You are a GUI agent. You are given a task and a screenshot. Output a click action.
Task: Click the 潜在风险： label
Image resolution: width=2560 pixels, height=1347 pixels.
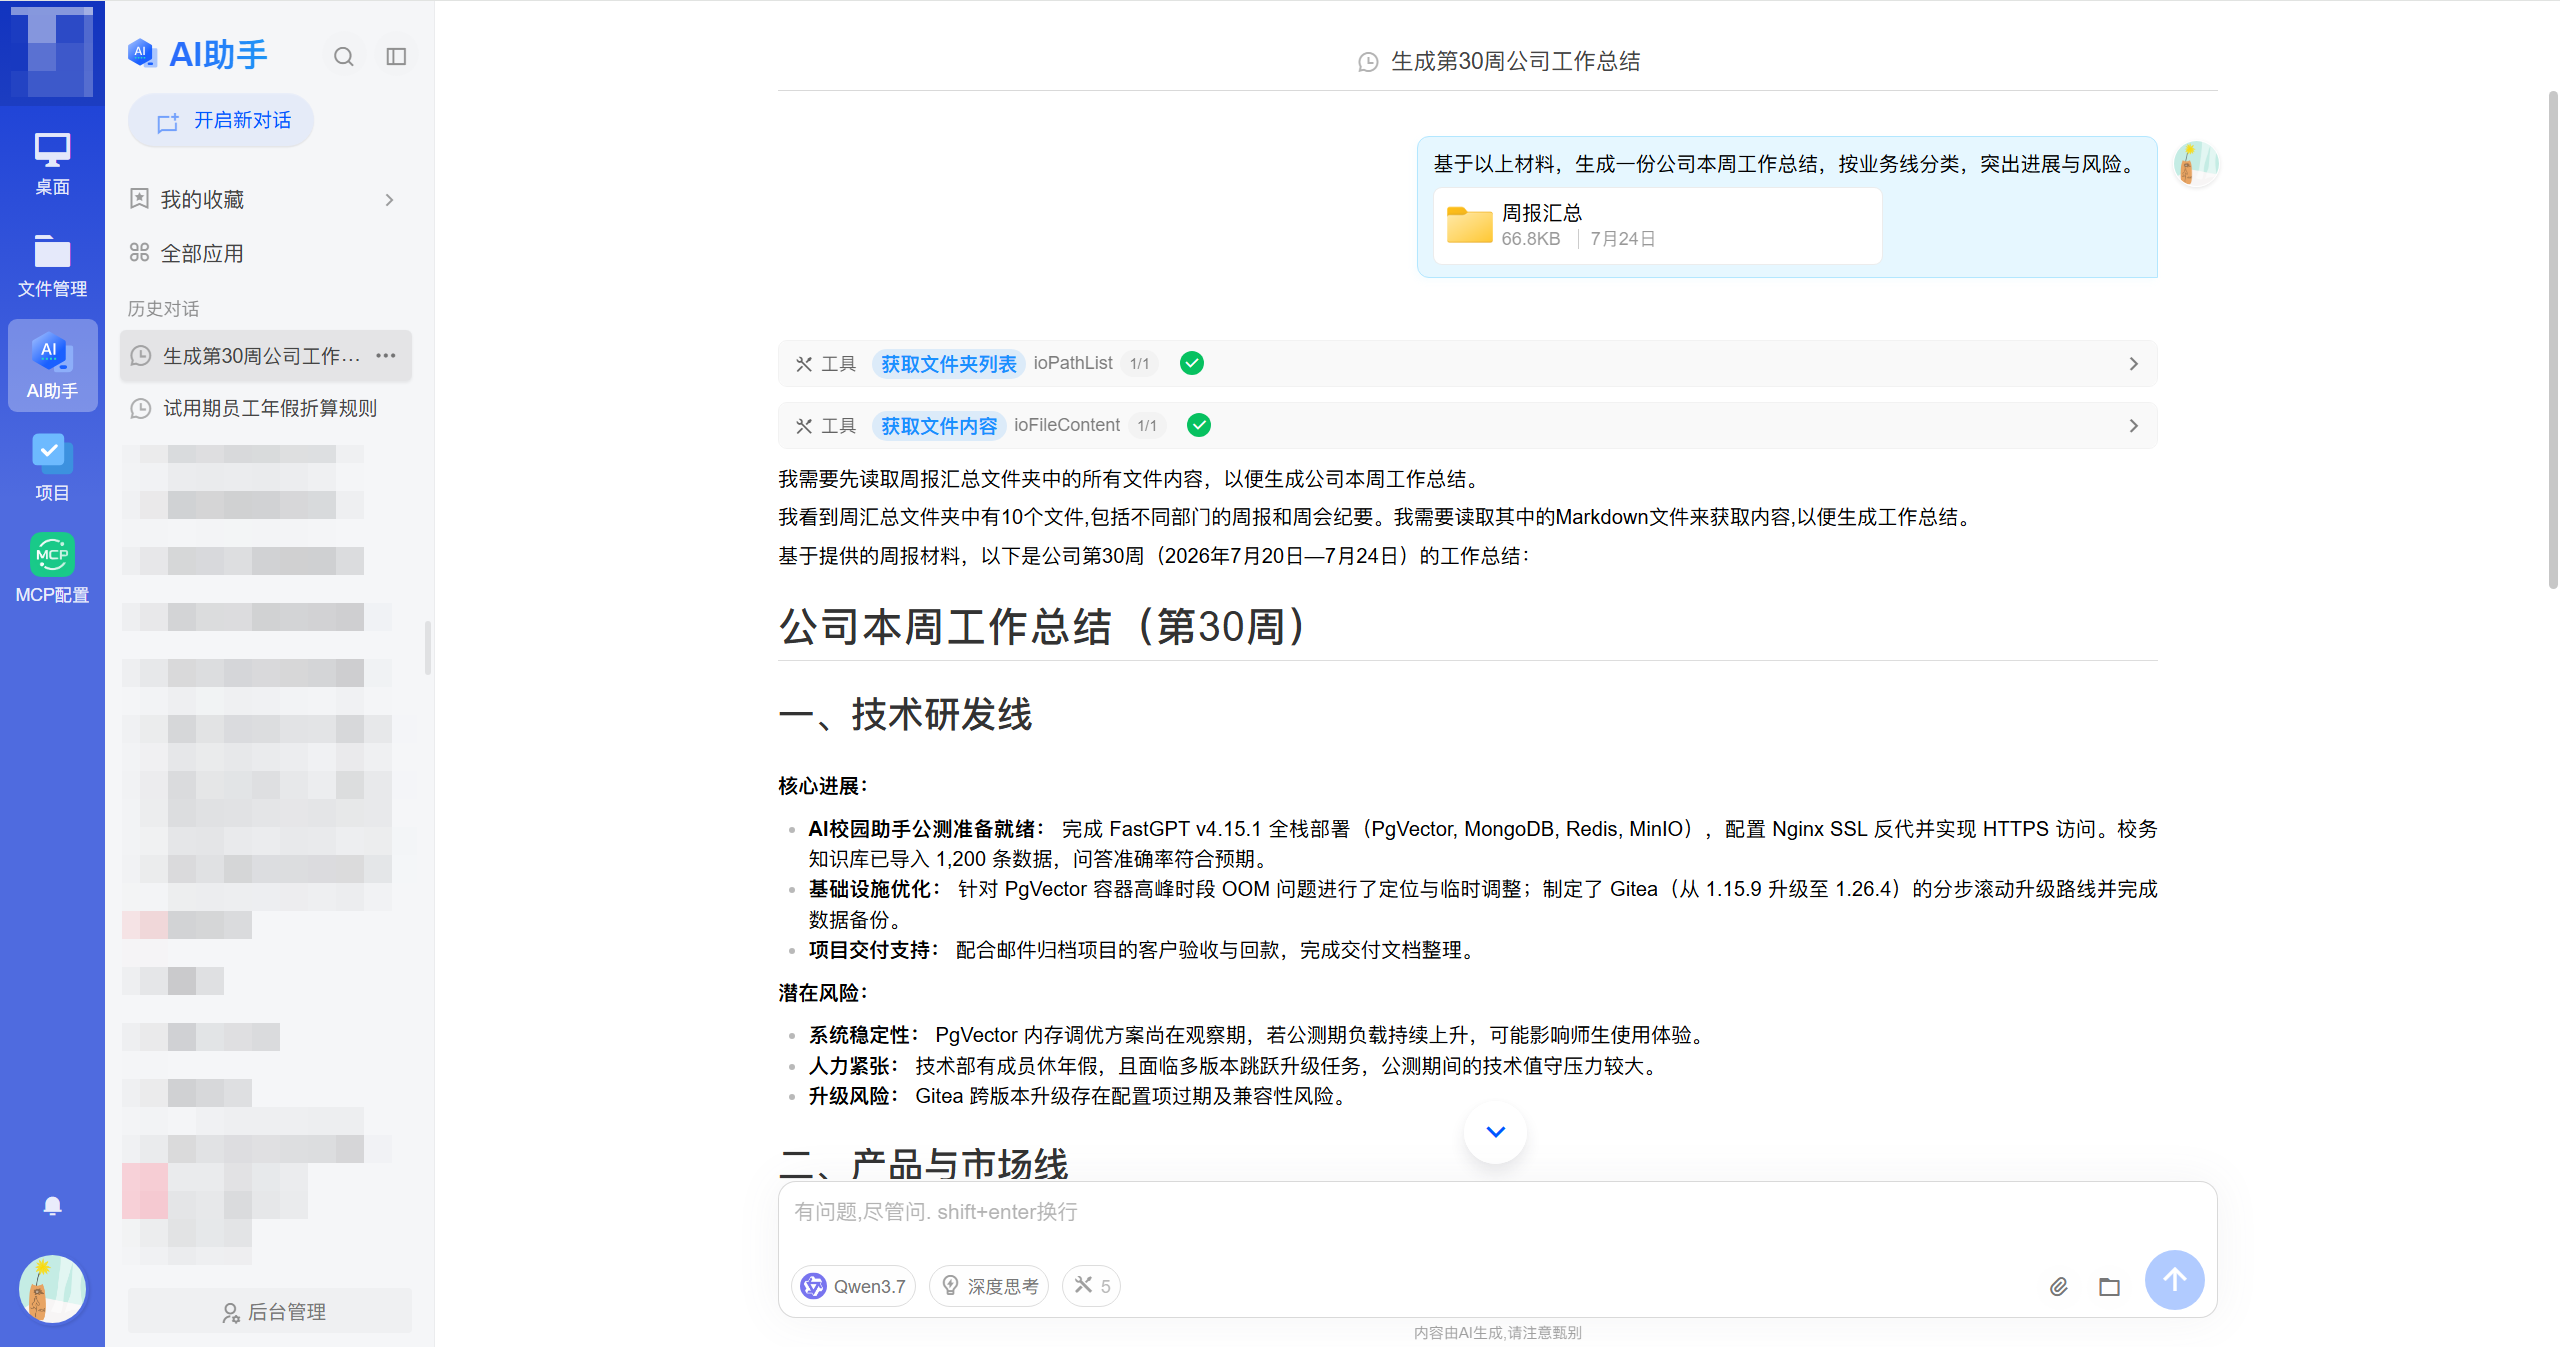coord(823,993)
